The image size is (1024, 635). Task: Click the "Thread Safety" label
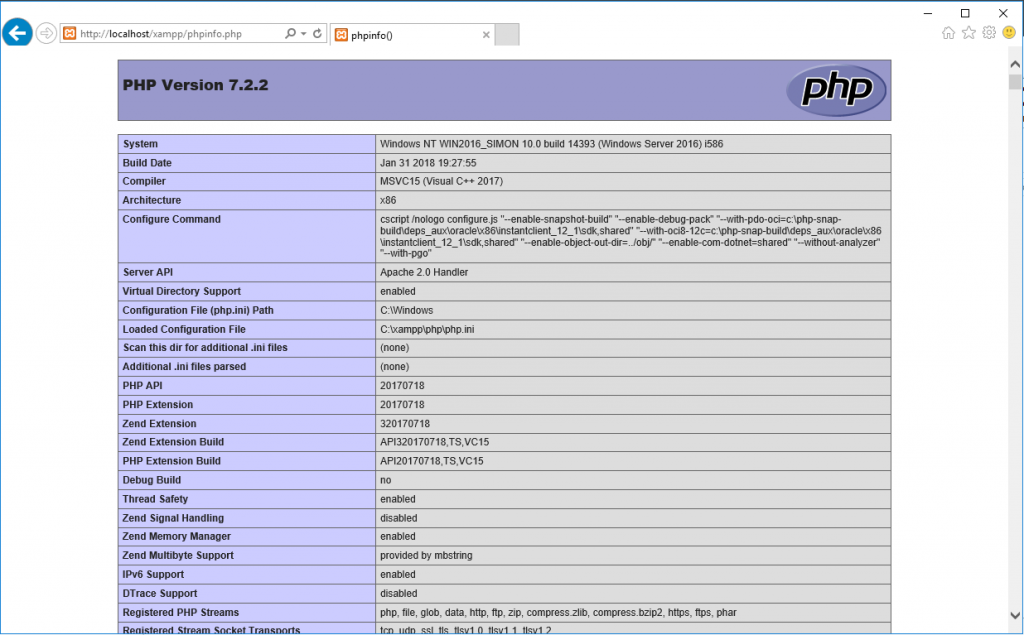(155, 498)
